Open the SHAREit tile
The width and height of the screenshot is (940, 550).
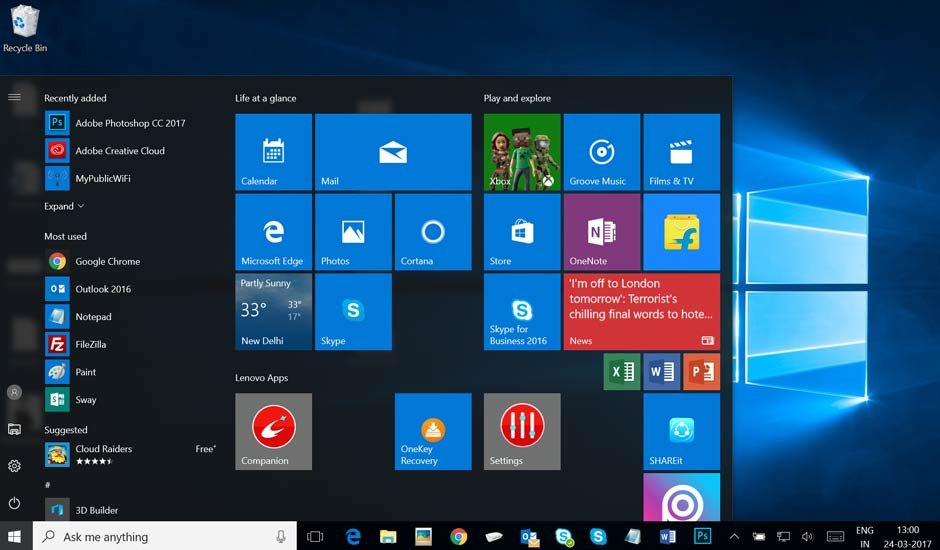[x=682, y=431]
